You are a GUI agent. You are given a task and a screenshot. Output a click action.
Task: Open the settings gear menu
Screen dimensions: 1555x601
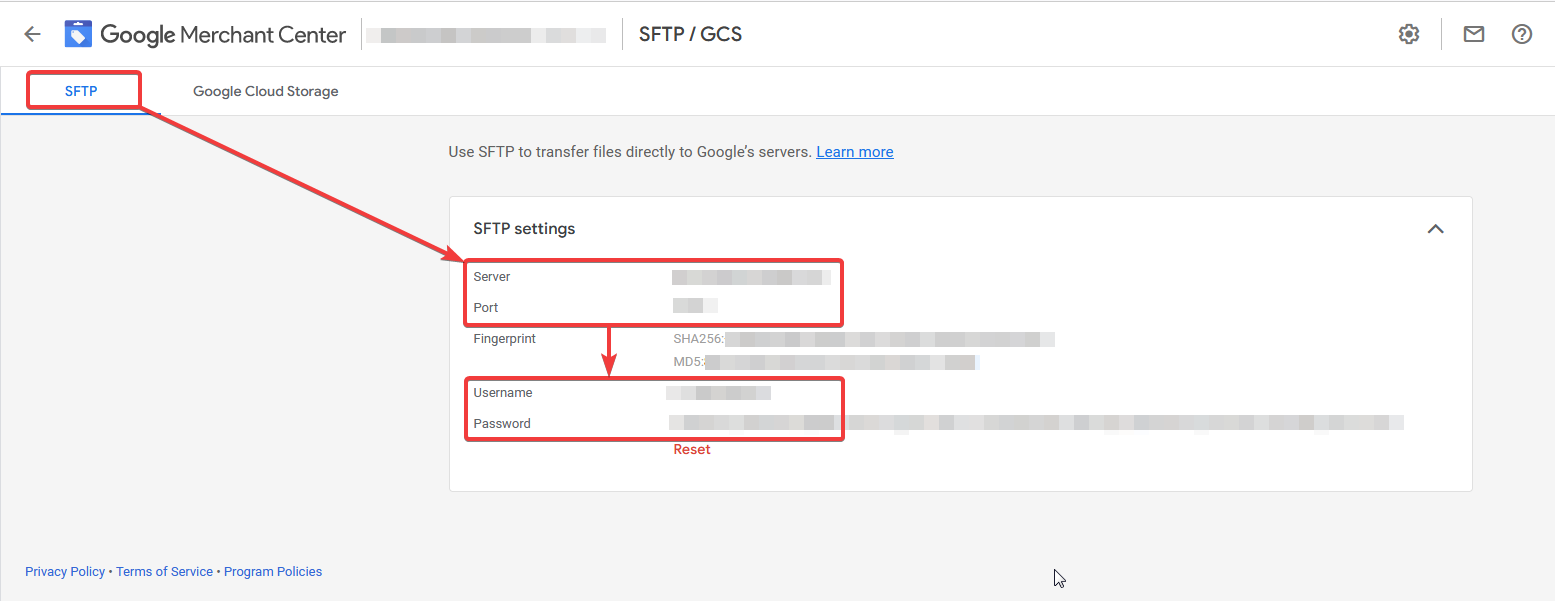tap(1409, 34)
